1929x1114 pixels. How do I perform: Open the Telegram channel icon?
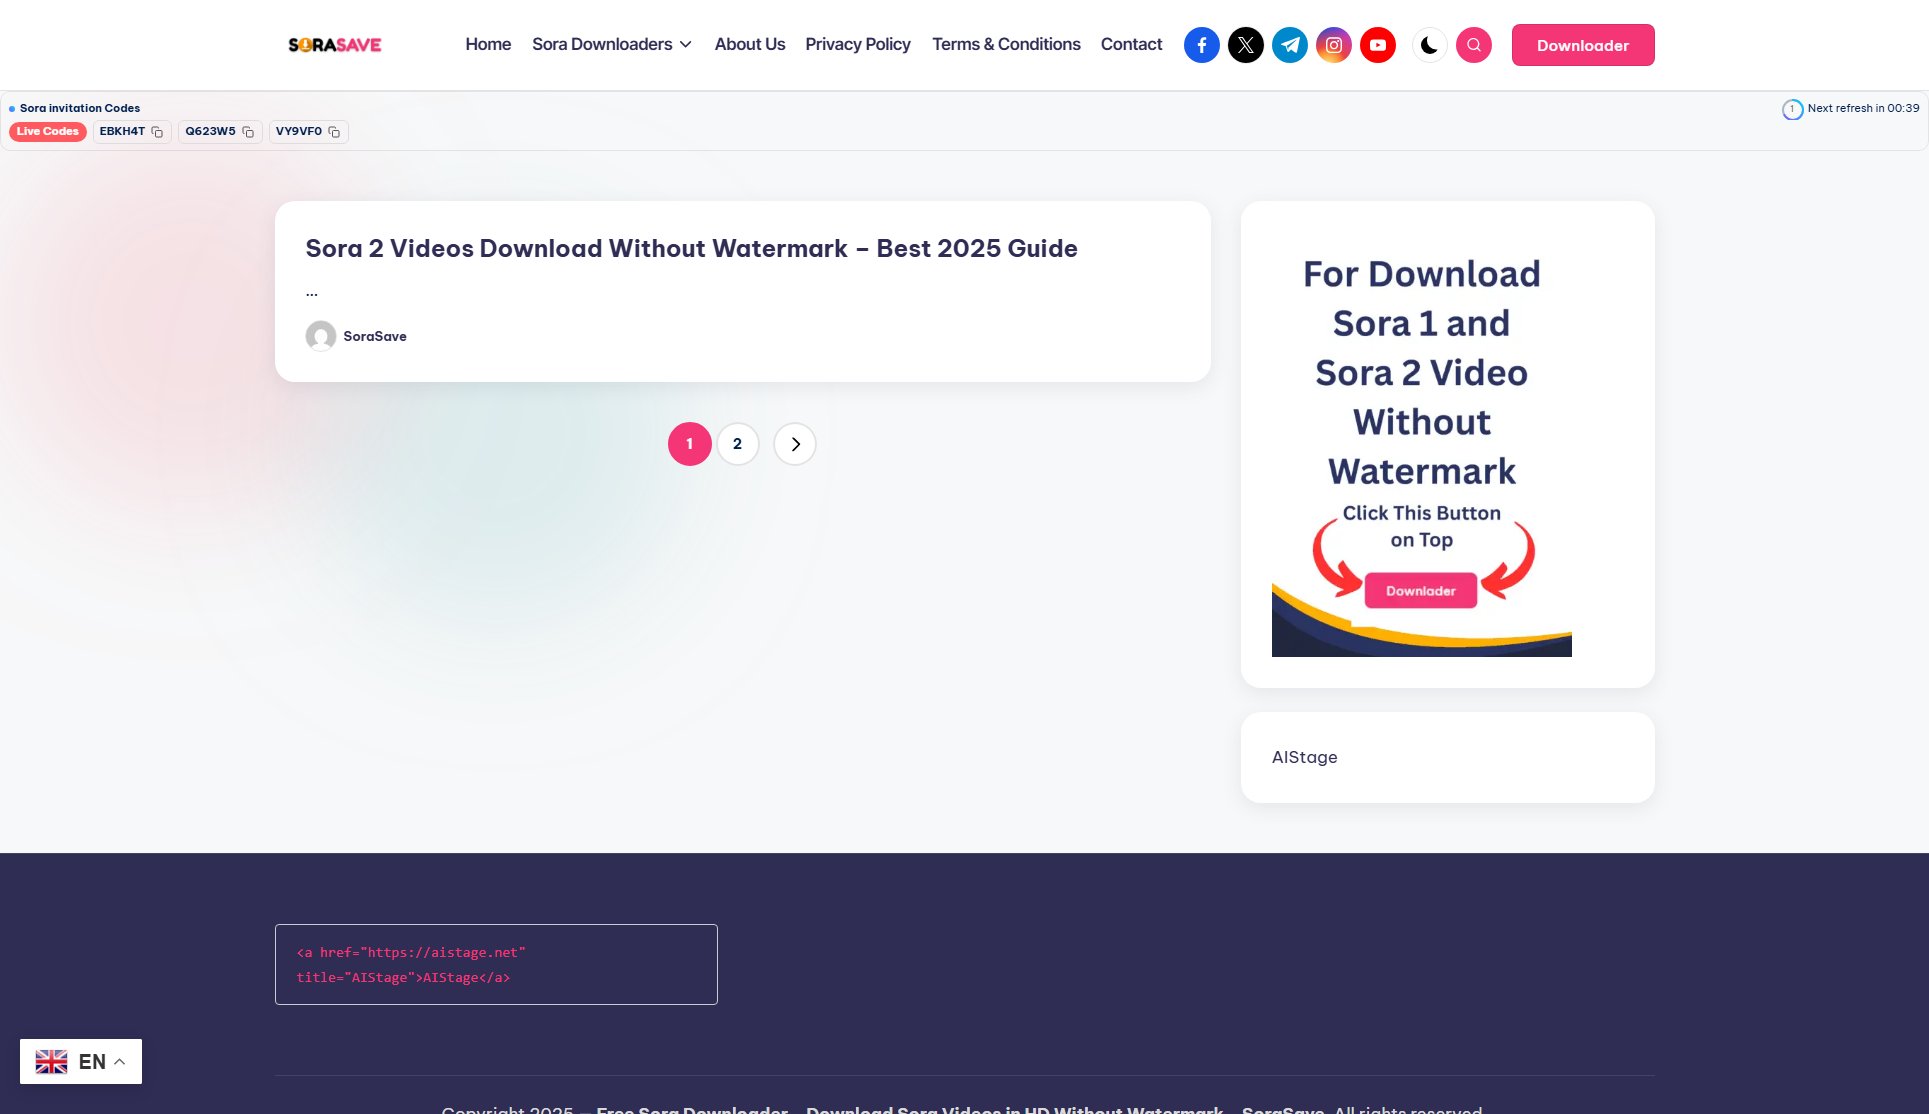(1289, 44)
